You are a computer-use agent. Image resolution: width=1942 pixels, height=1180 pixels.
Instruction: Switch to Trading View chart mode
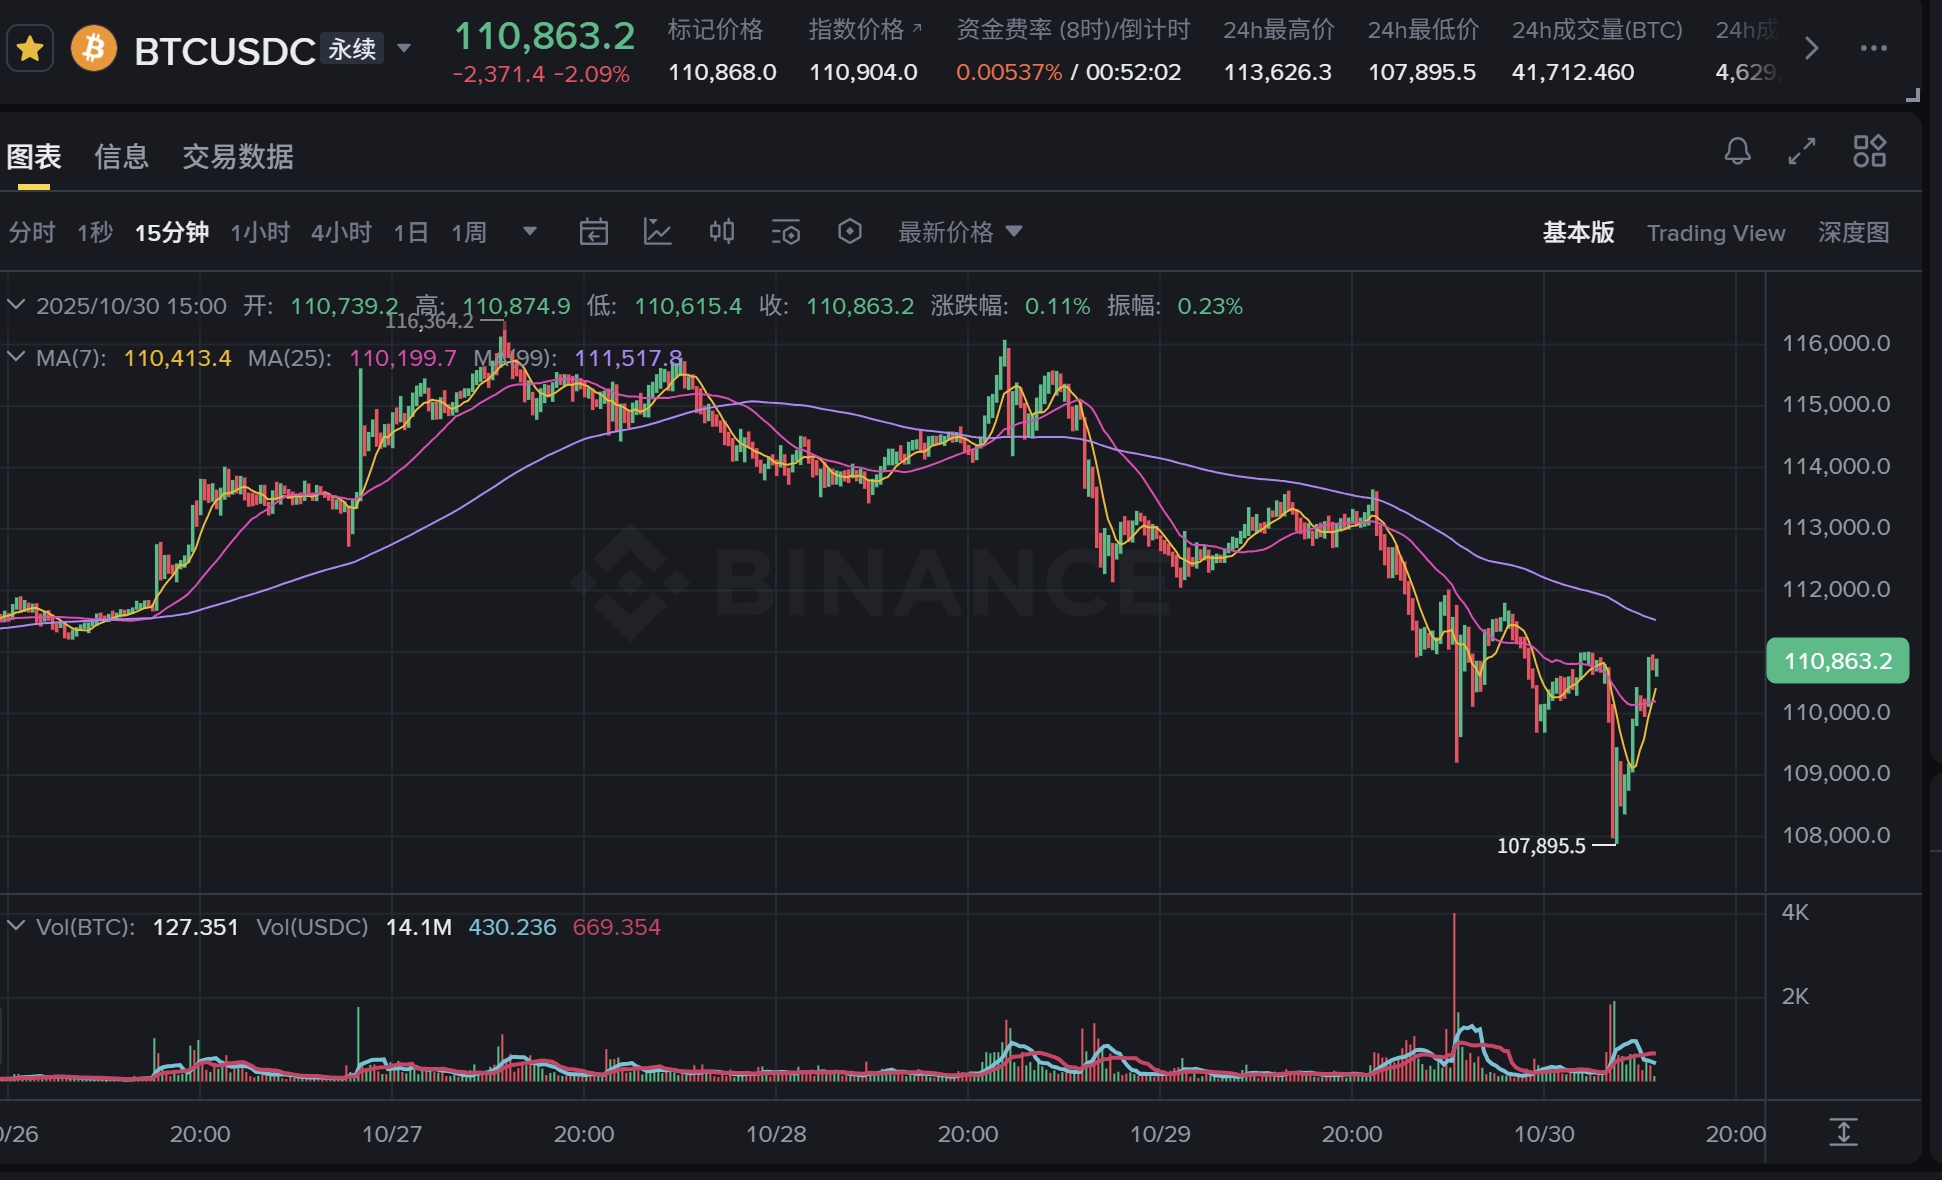(x=1715, y=233)
